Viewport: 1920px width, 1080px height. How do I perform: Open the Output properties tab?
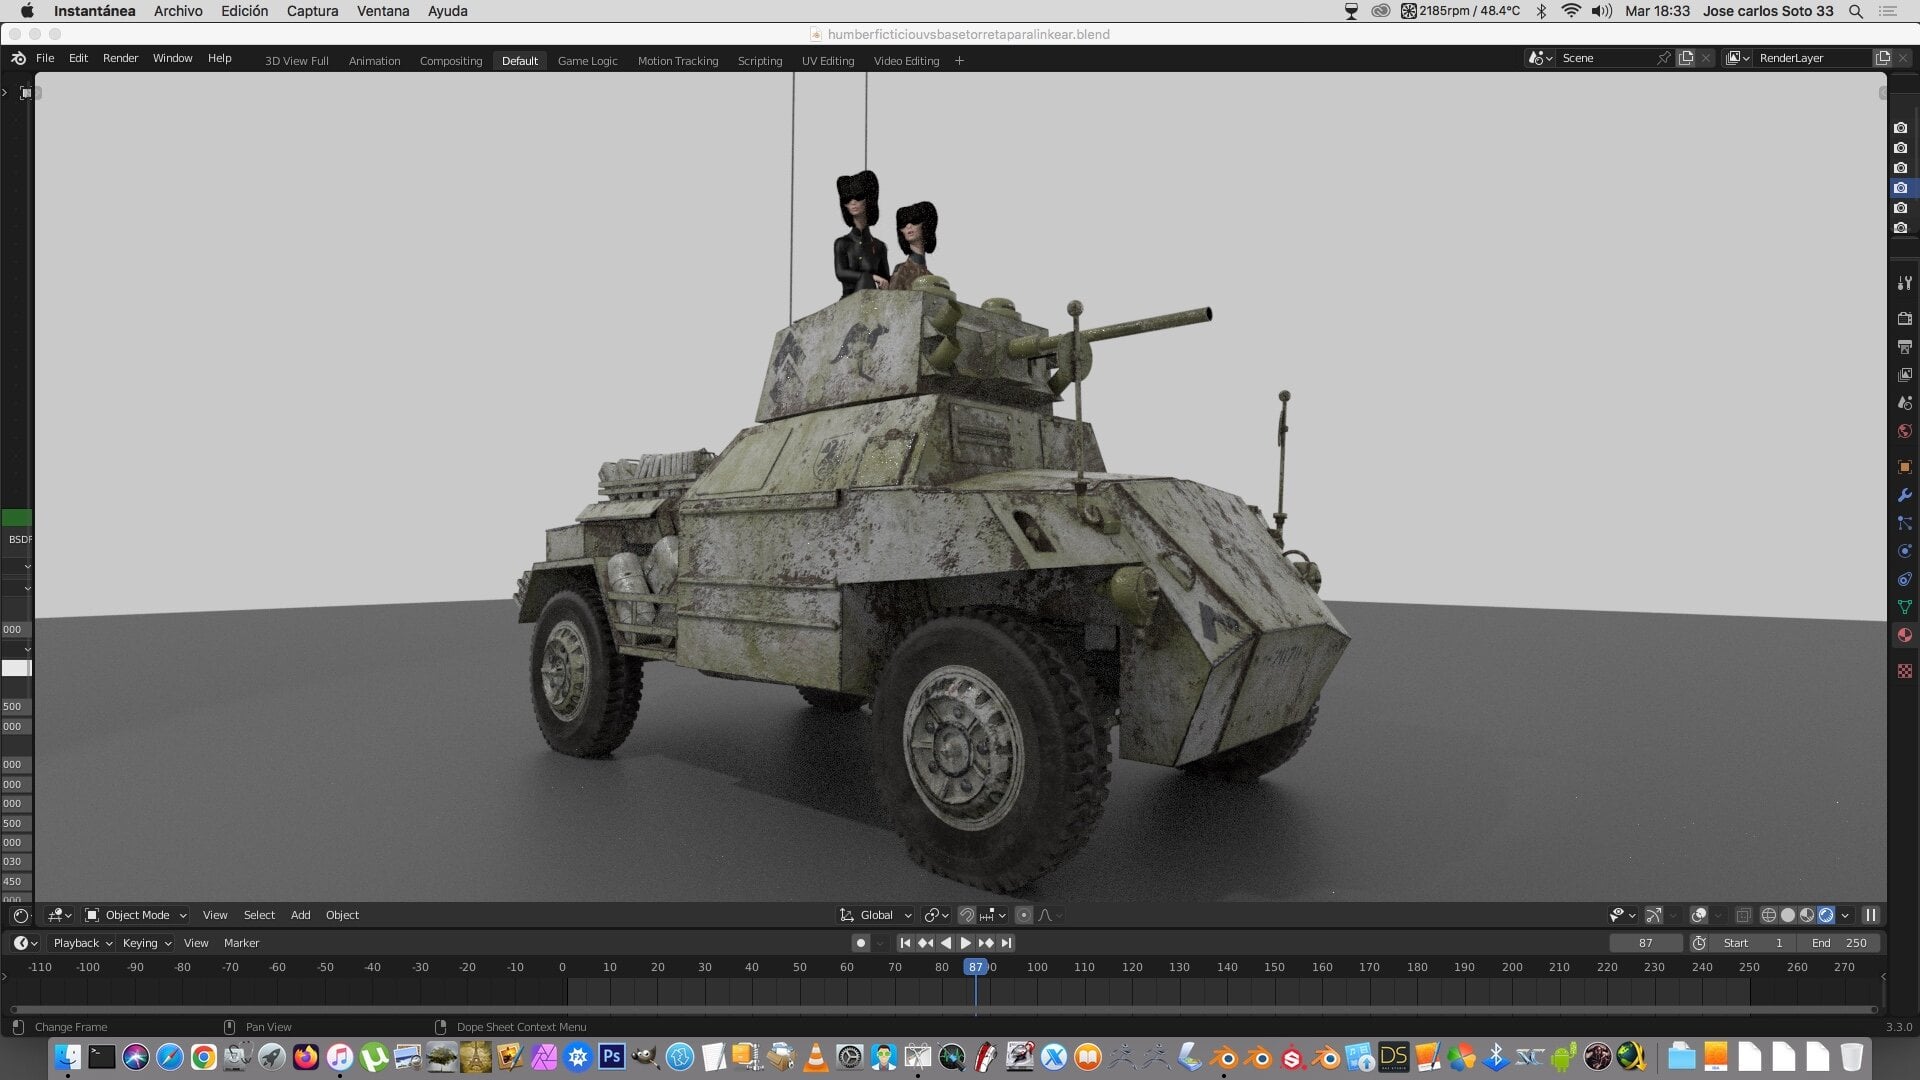point(1904,347)
